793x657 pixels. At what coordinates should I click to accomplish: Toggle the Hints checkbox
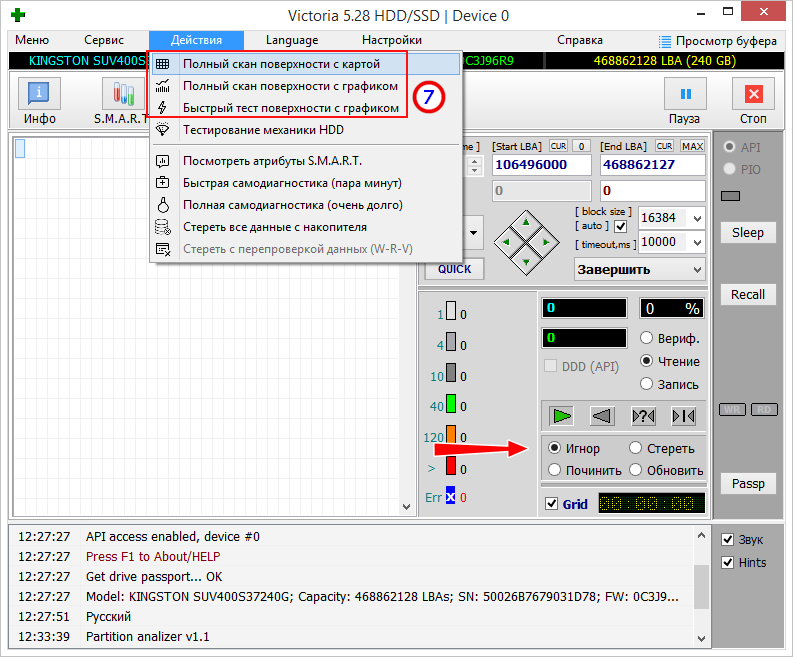[x=727, y=562]
